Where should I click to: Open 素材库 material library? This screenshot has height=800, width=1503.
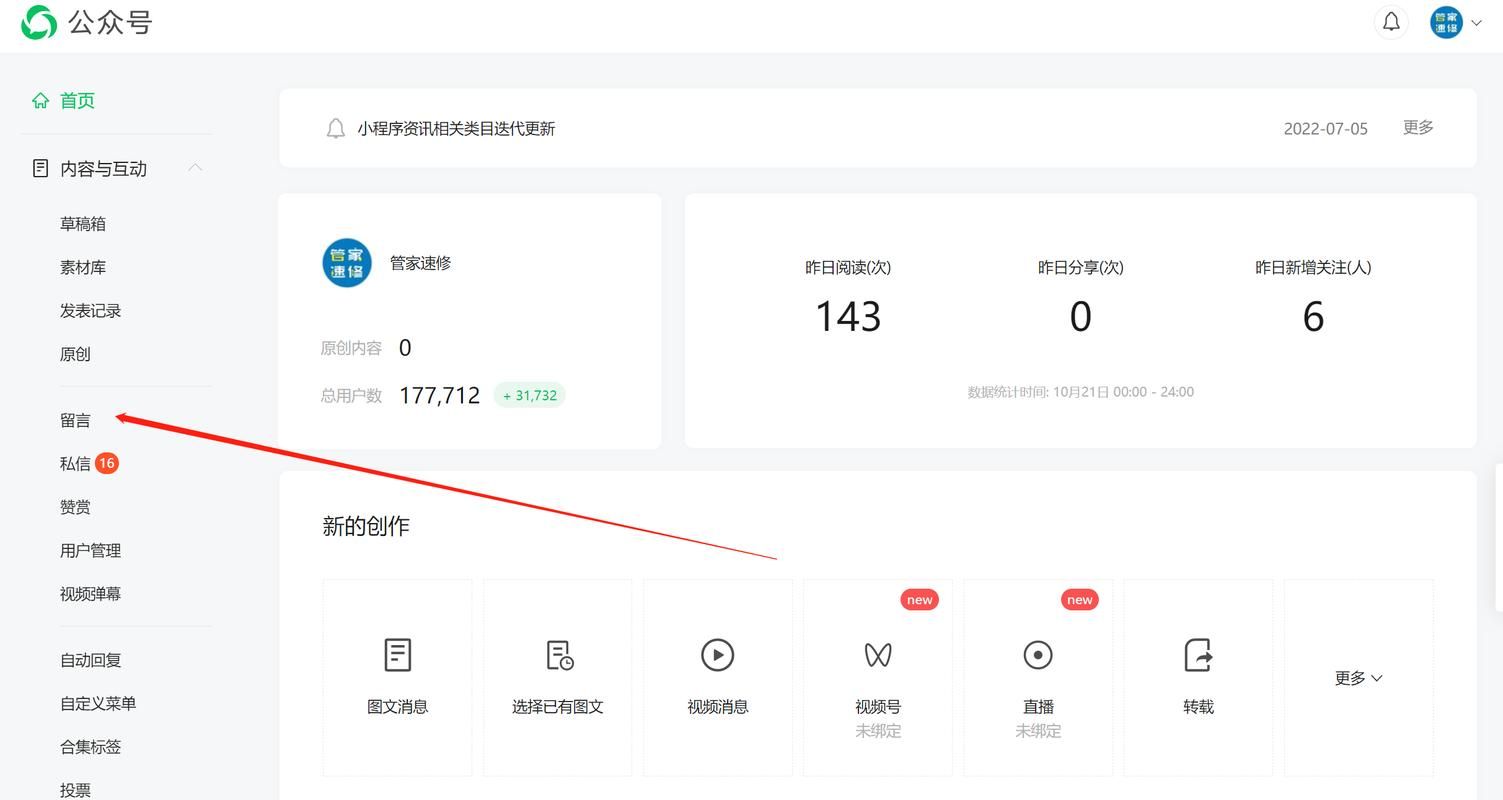point(83,267)
